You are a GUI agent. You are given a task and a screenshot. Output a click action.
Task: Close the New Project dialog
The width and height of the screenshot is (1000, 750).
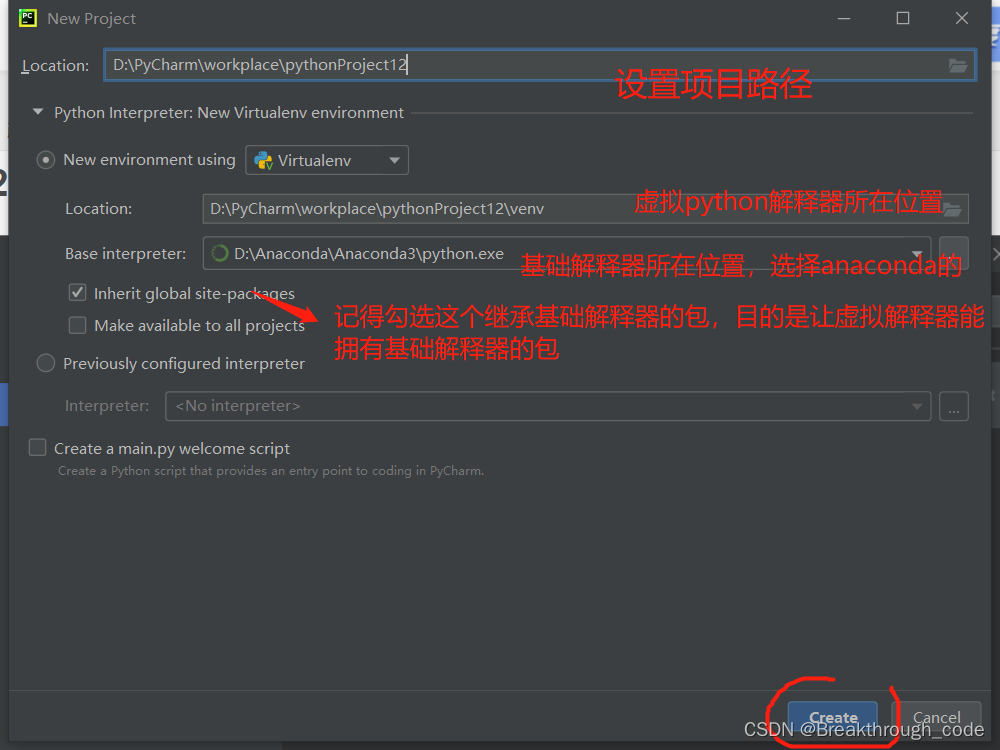(x=962, y=18)
